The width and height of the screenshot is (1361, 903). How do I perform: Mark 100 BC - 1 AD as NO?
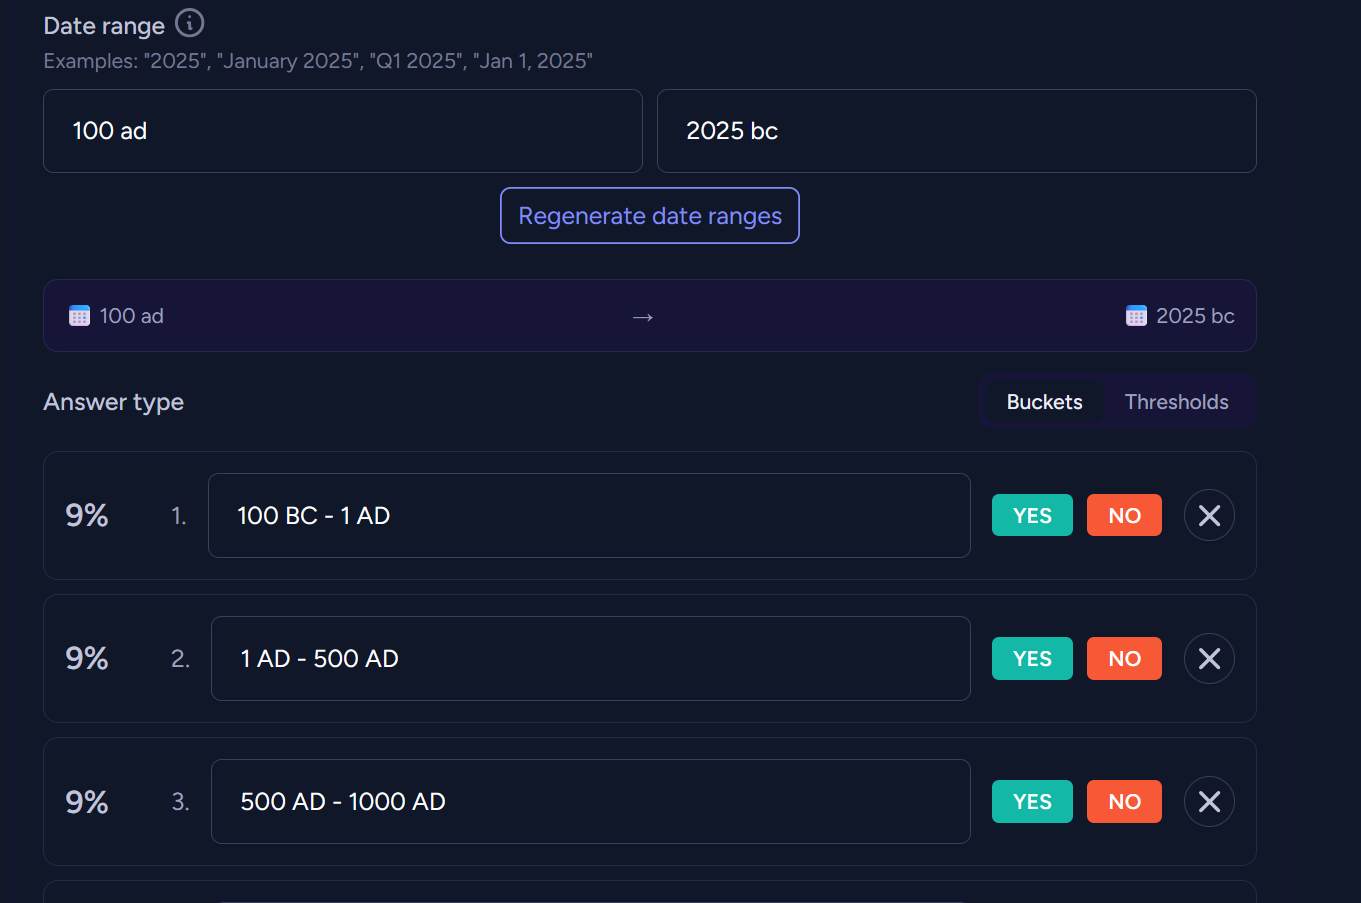coord(1124,515)
